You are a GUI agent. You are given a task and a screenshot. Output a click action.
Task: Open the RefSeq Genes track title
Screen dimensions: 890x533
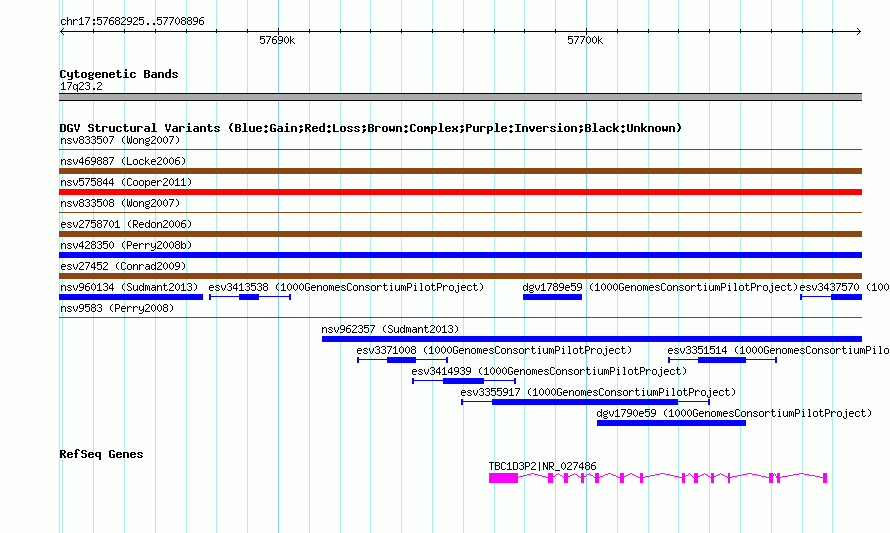[x=102, y=454]
